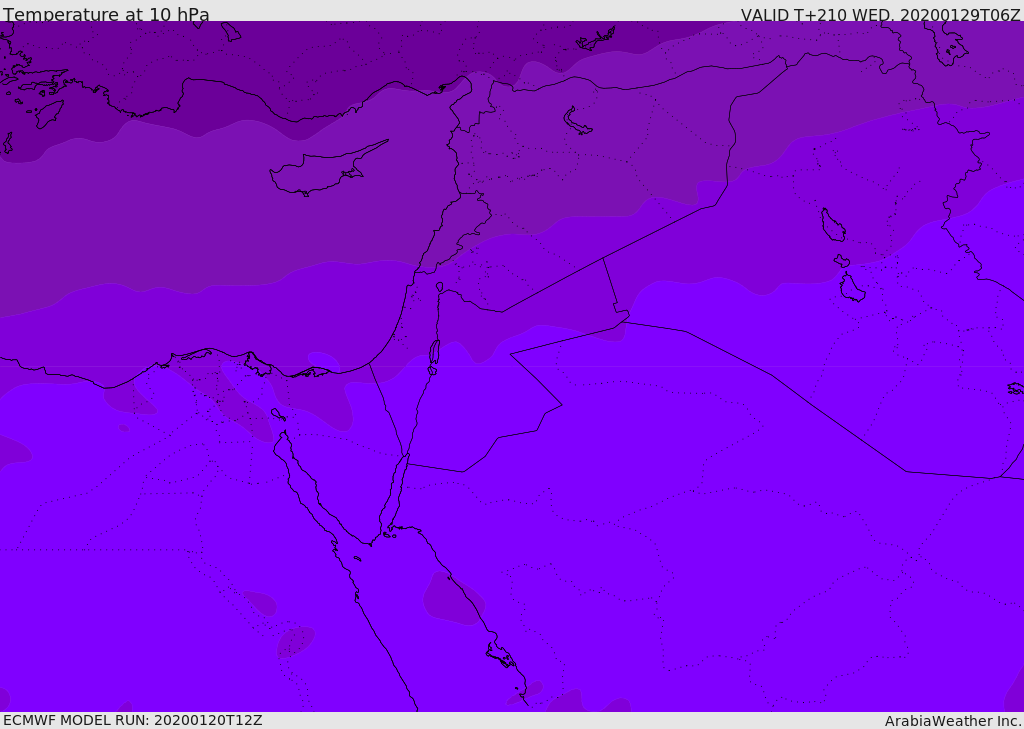Click the small islands off Saudi Red Sea coast
The image size is (1024, 729).
click(500, 655)
